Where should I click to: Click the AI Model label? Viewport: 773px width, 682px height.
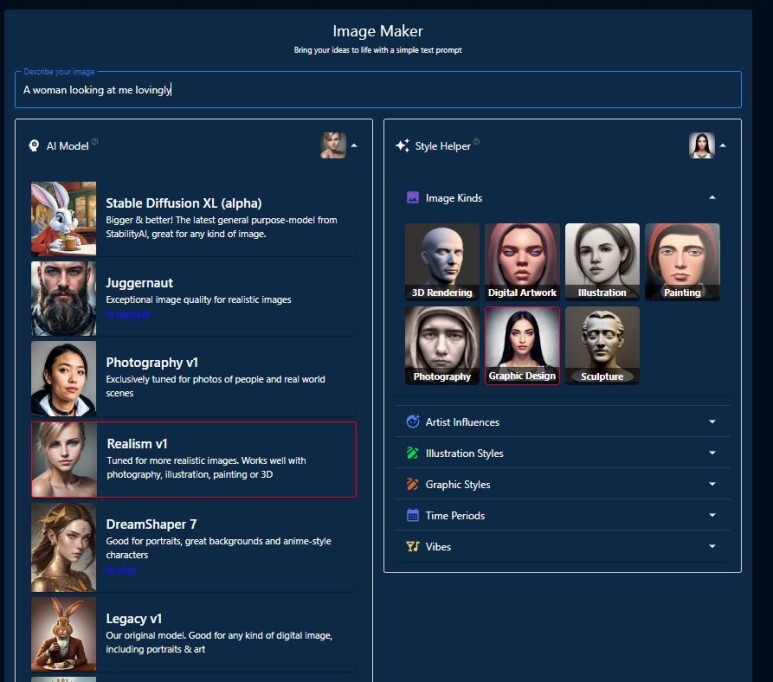pos(68,146)
